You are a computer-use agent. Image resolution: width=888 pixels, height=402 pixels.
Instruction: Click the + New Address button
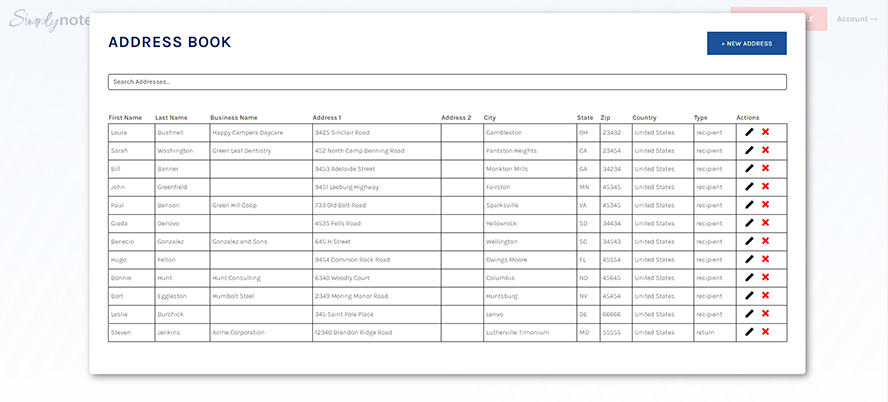[746, 43]
